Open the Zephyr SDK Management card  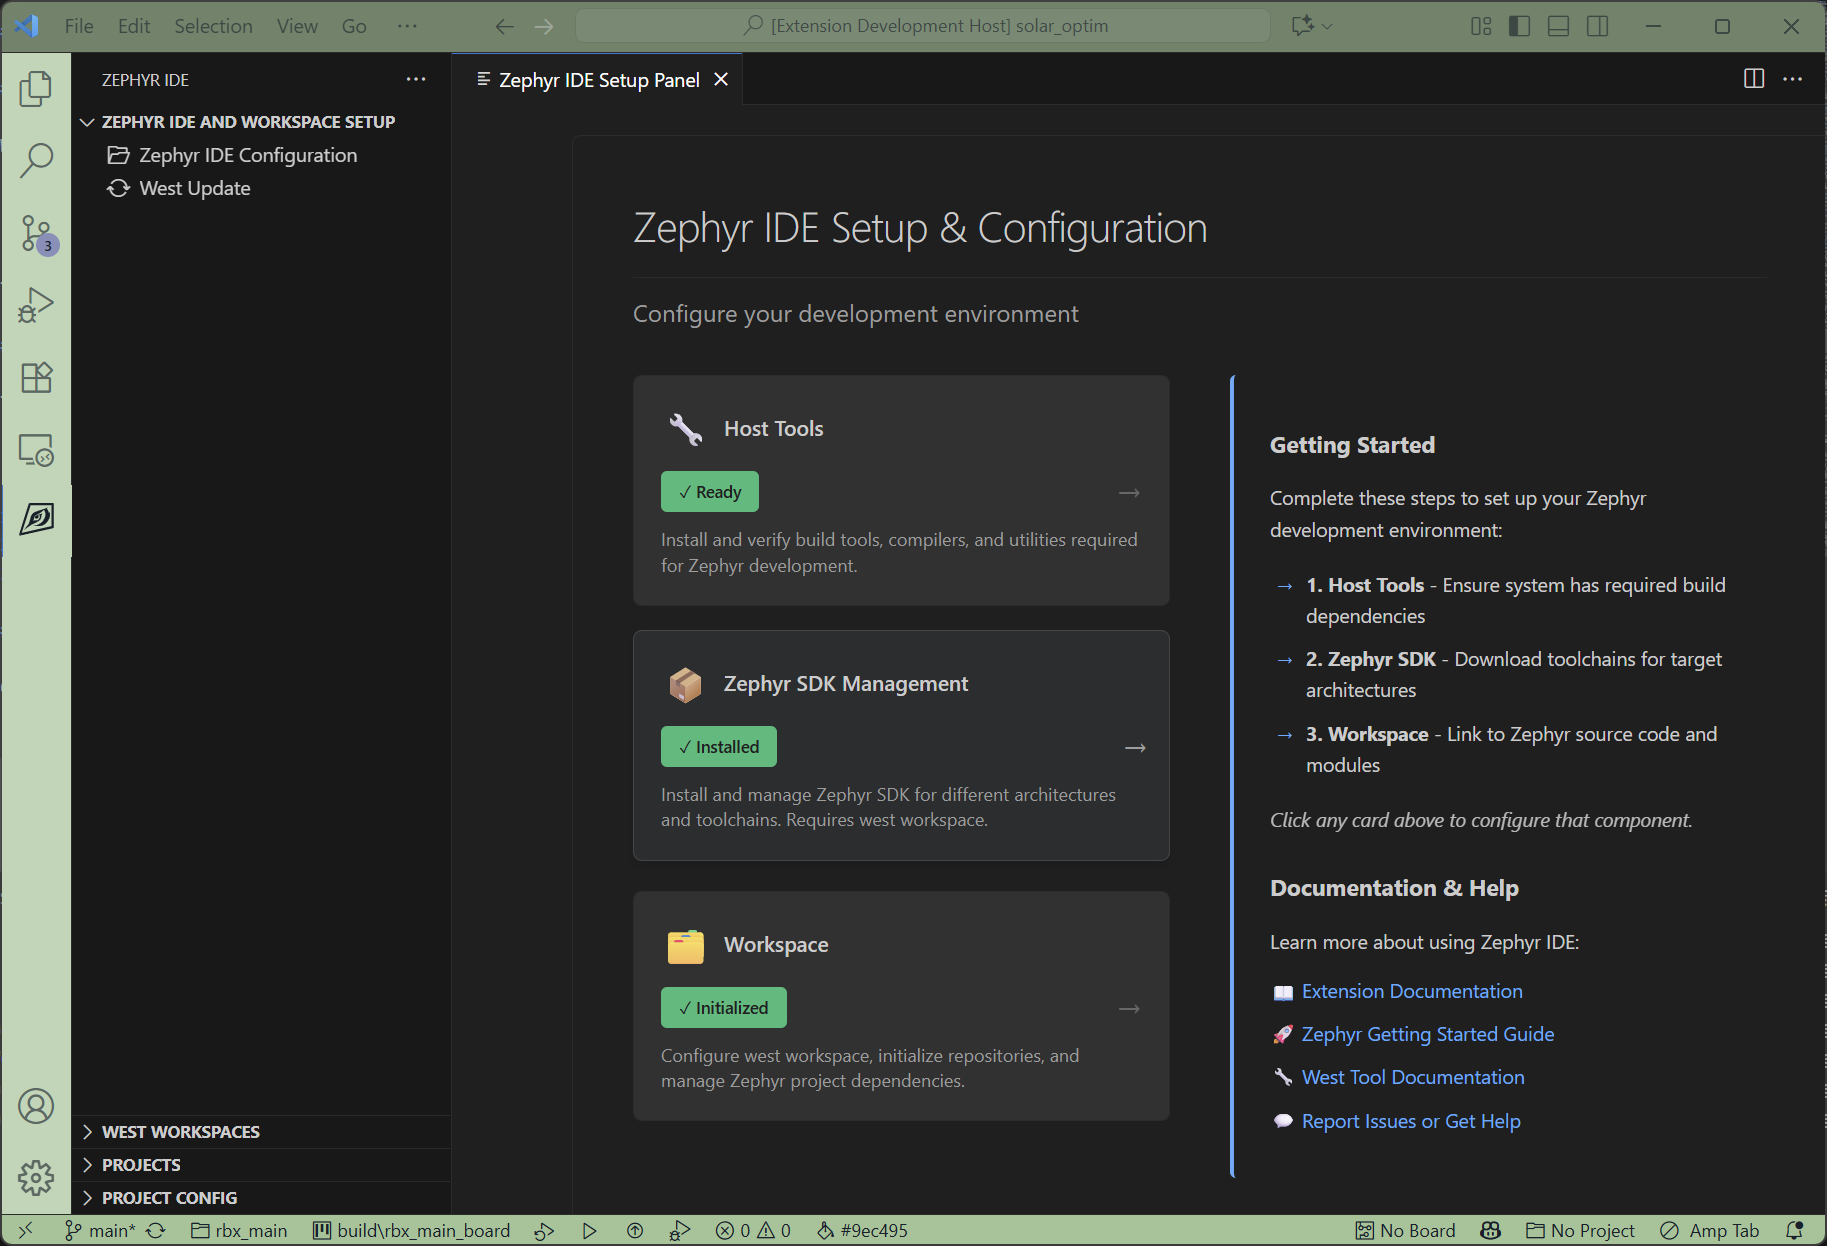(x=901, y=745)
